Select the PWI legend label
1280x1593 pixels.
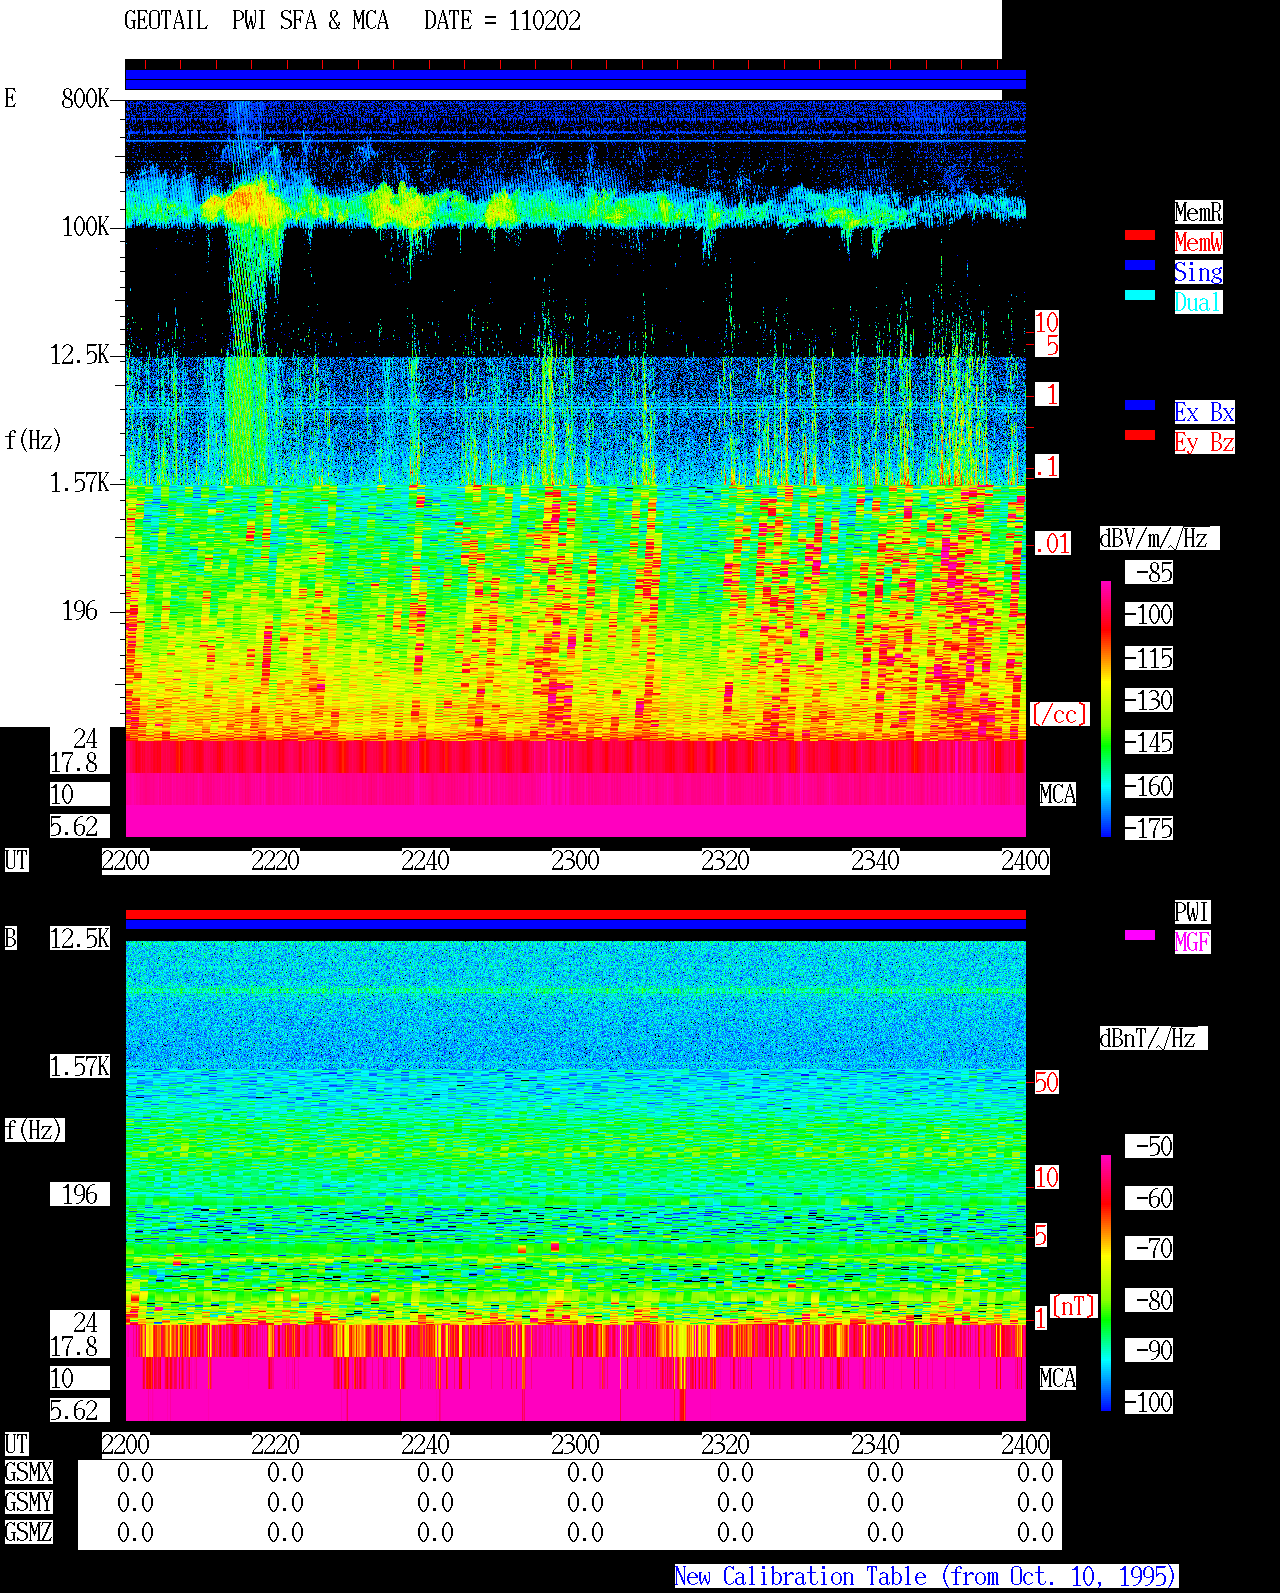point(1192,912)
